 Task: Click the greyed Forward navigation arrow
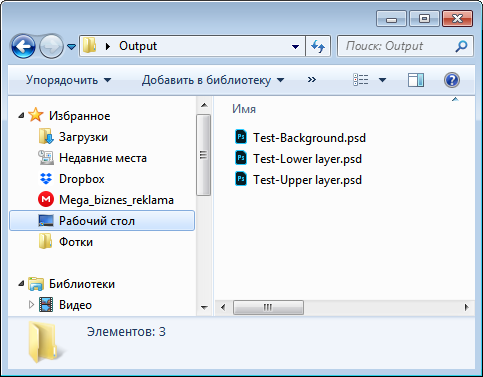tap(51, 46)
